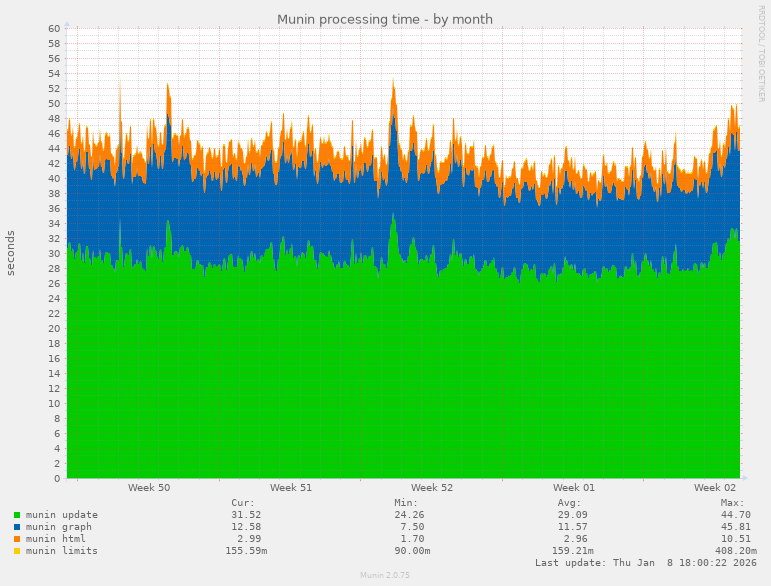Click the 'Max:' column header
Viewport: 771px width, 586px height.
click(732, 503)
